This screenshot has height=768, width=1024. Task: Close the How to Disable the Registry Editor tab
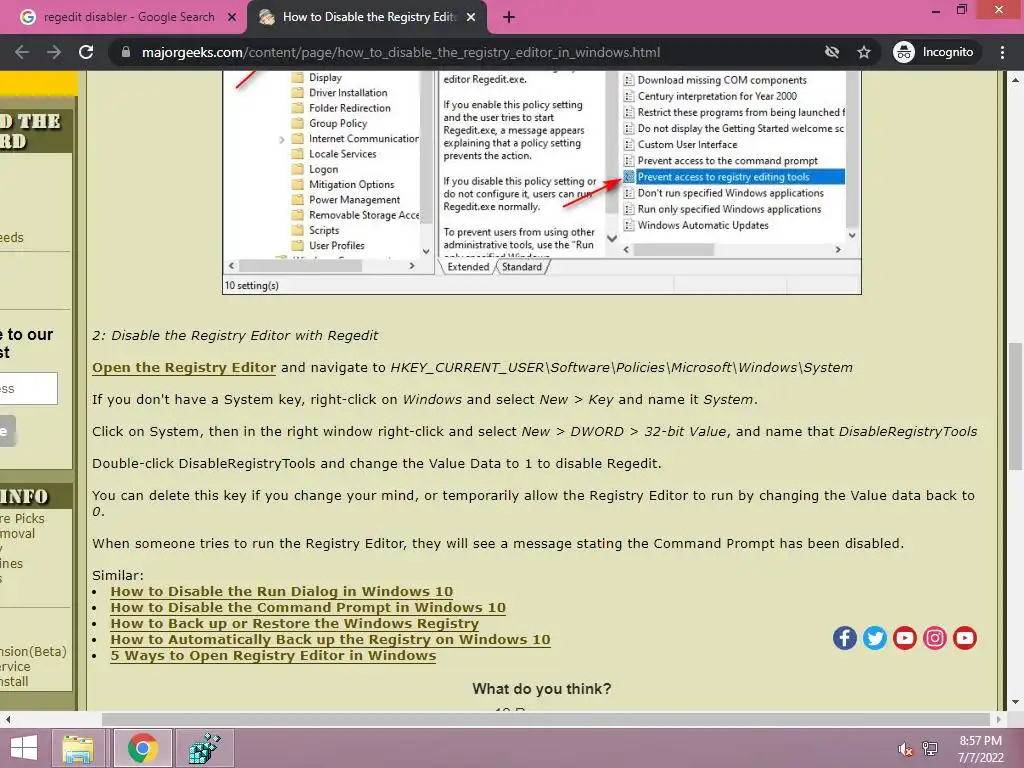[x=471, y=17]
